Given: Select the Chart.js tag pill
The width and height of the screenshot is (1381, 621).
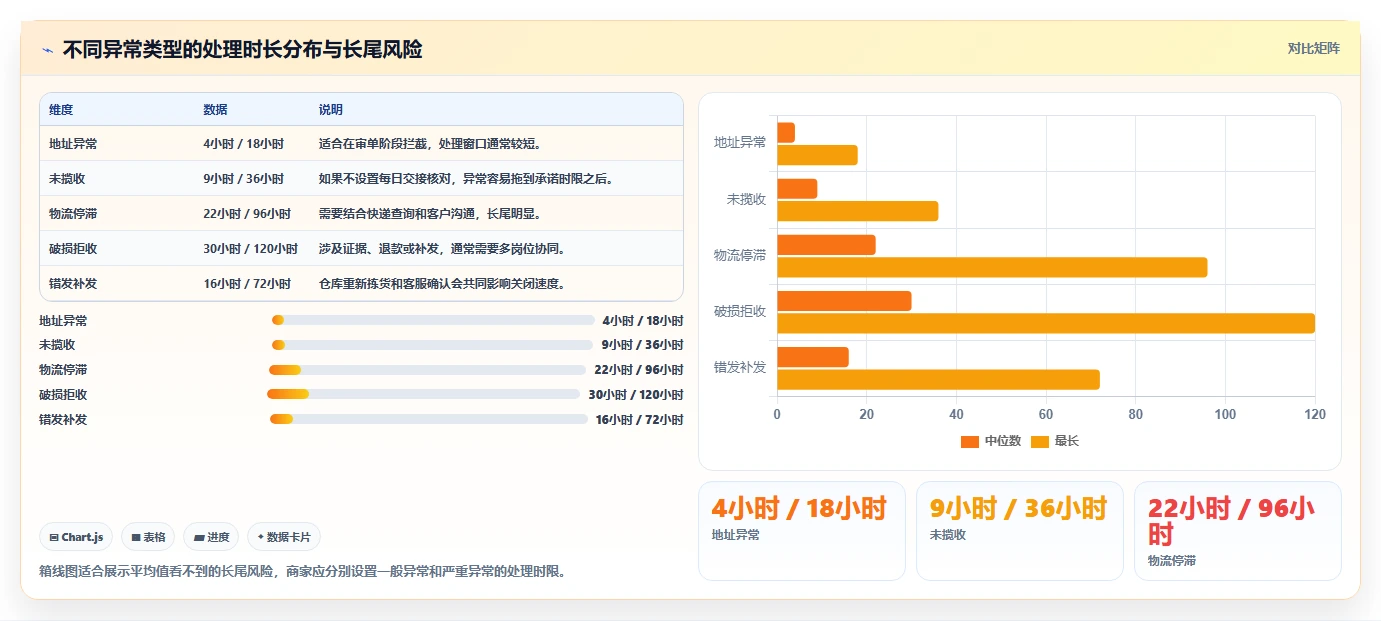Looking at the screenshot, I should tap(77, 537).
